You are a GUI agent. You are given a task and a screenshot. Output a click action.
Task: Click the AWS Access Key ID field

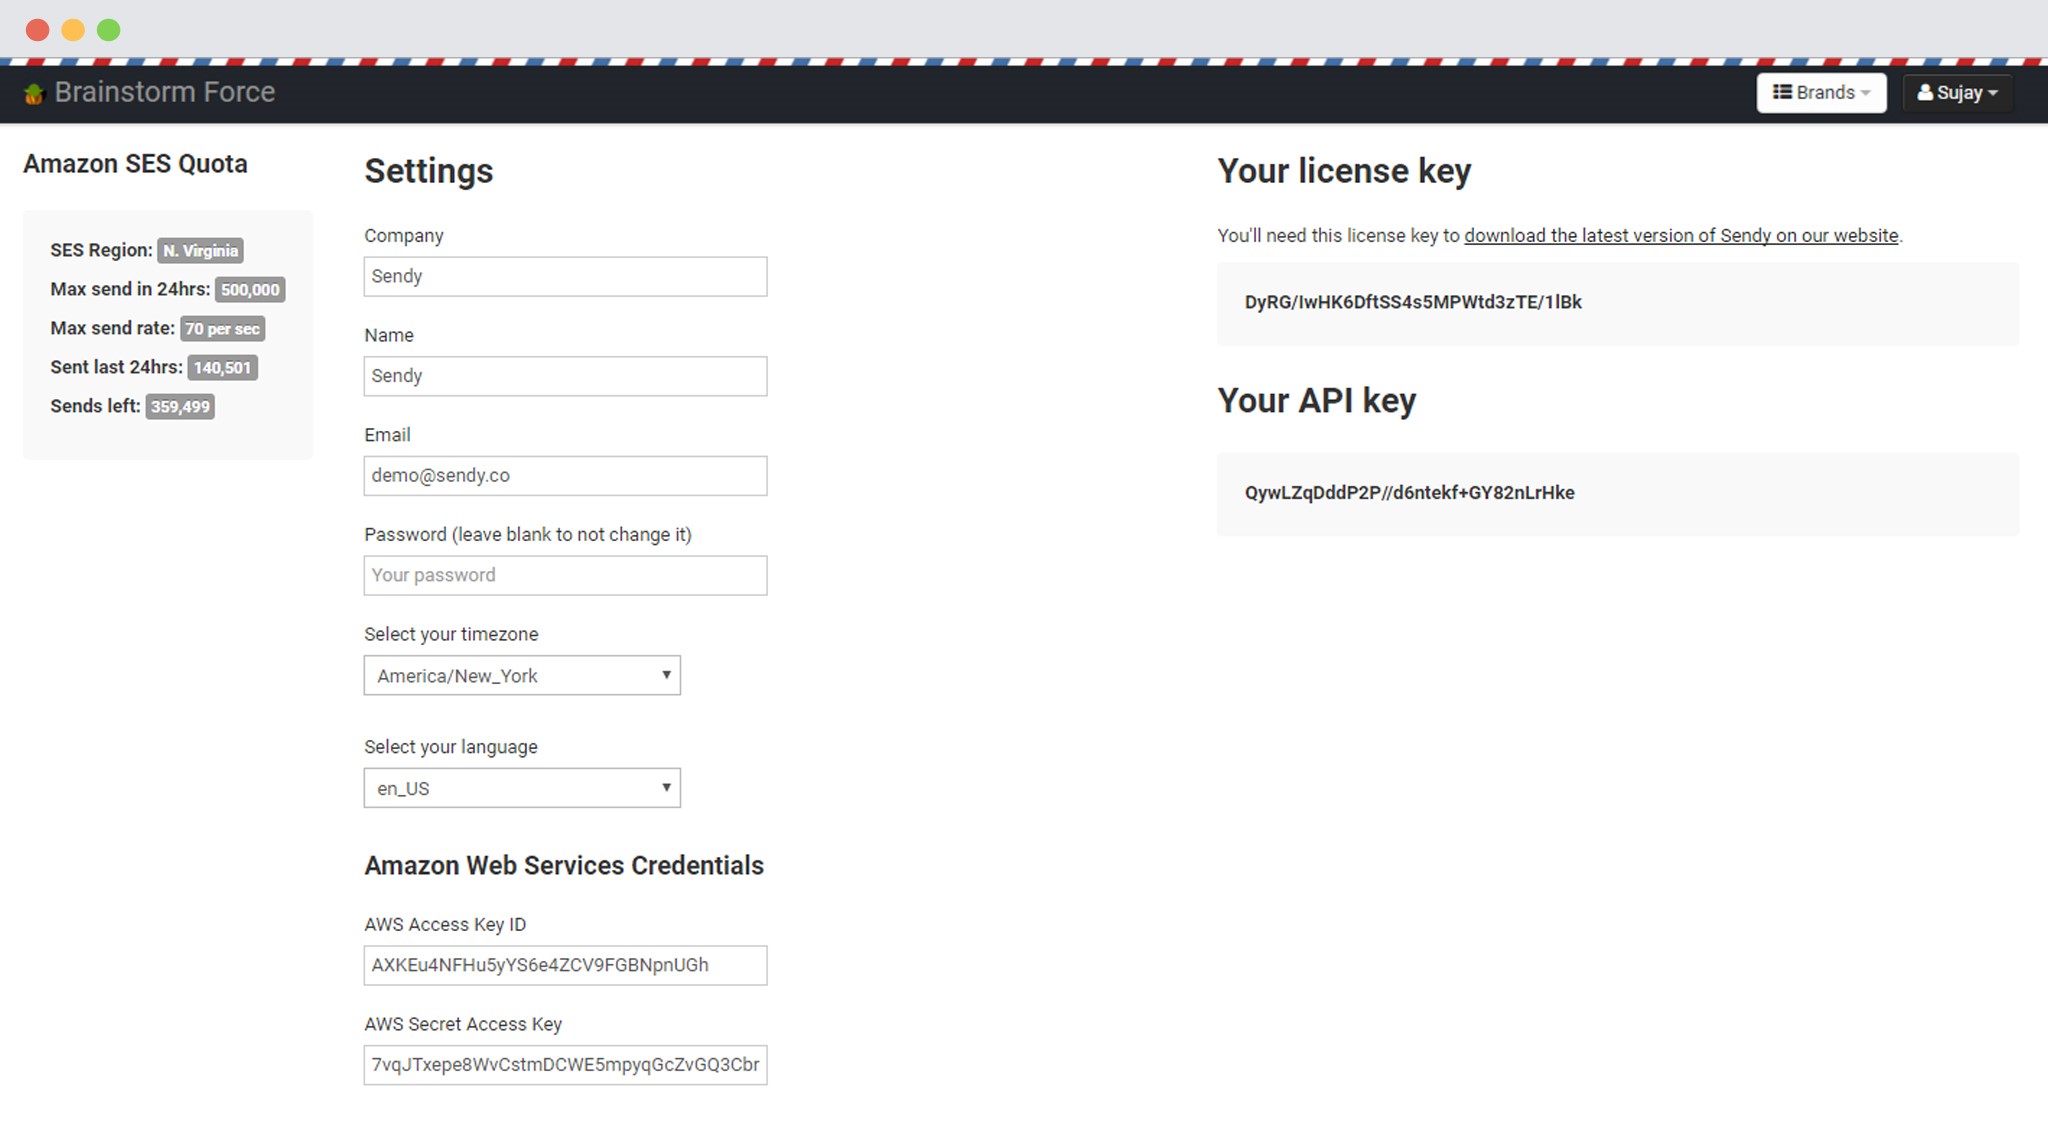point(565,965)
